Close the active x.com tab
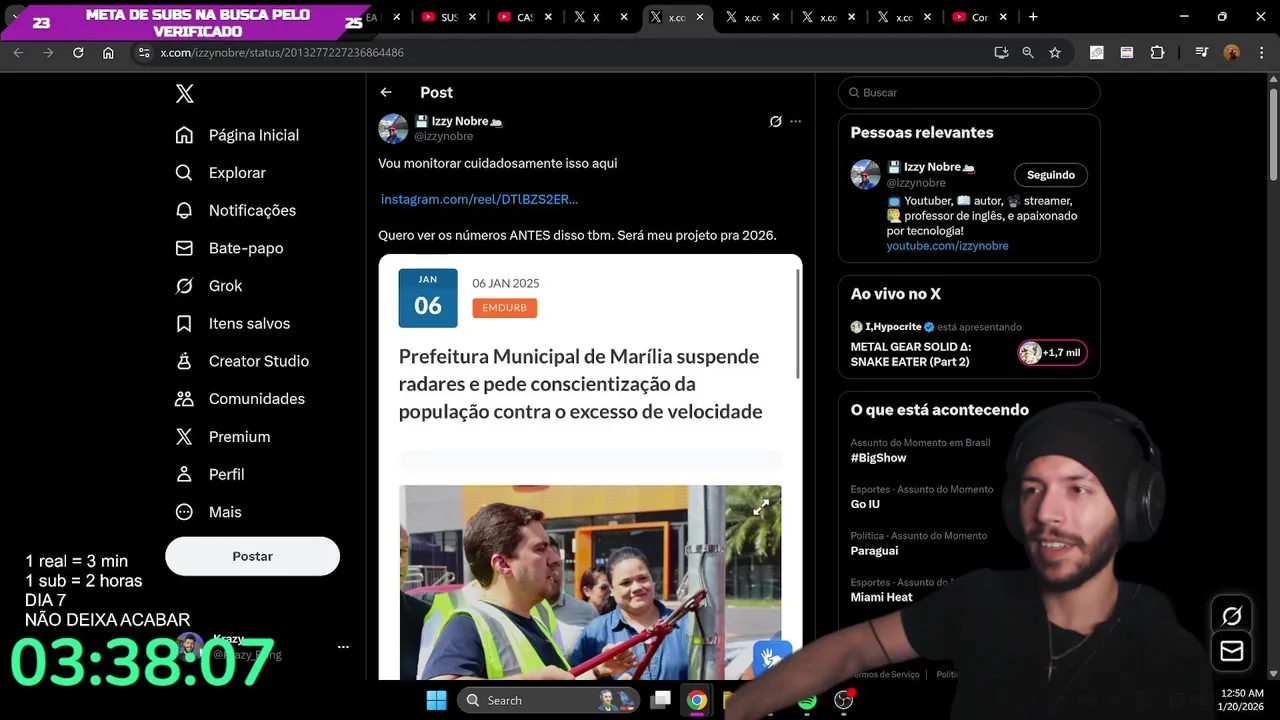 [x=699, y=17]
